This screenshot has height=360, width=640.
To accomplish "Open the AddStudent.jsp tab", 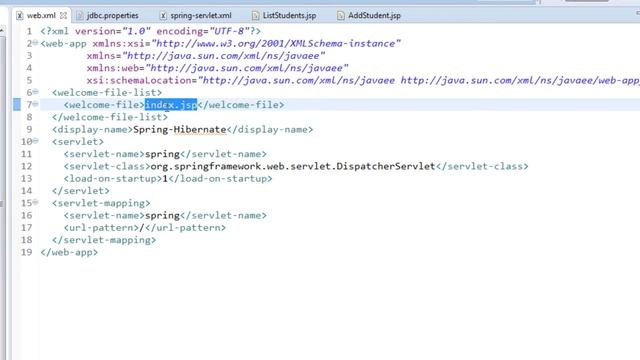I will pyautogui.click(x=374, y=16).
